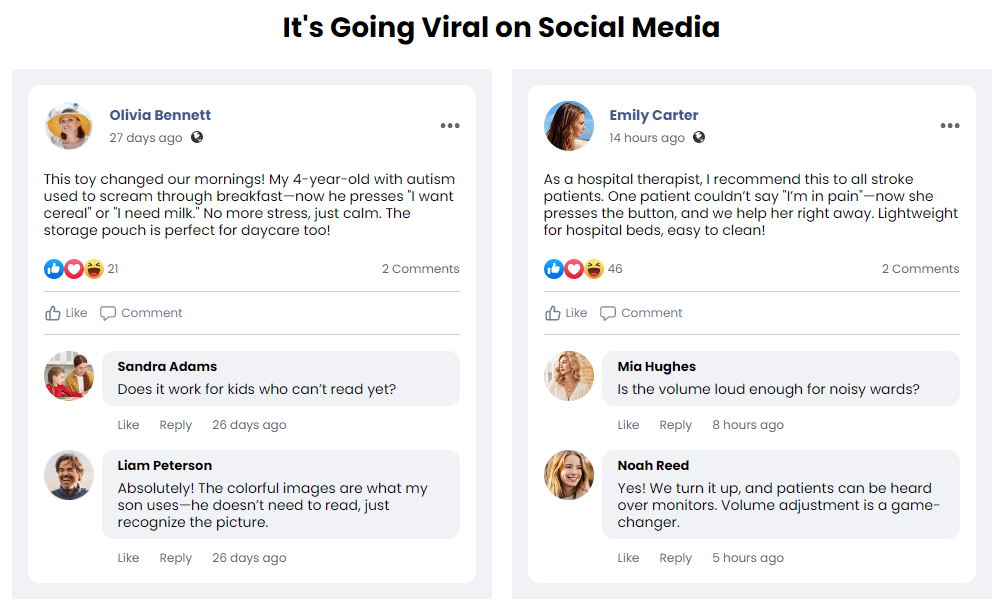This screenshot has width=1000, height=606.
Task: Click blue thumbs-up reaction on Emily's post
Action: (x=554, y=269)
